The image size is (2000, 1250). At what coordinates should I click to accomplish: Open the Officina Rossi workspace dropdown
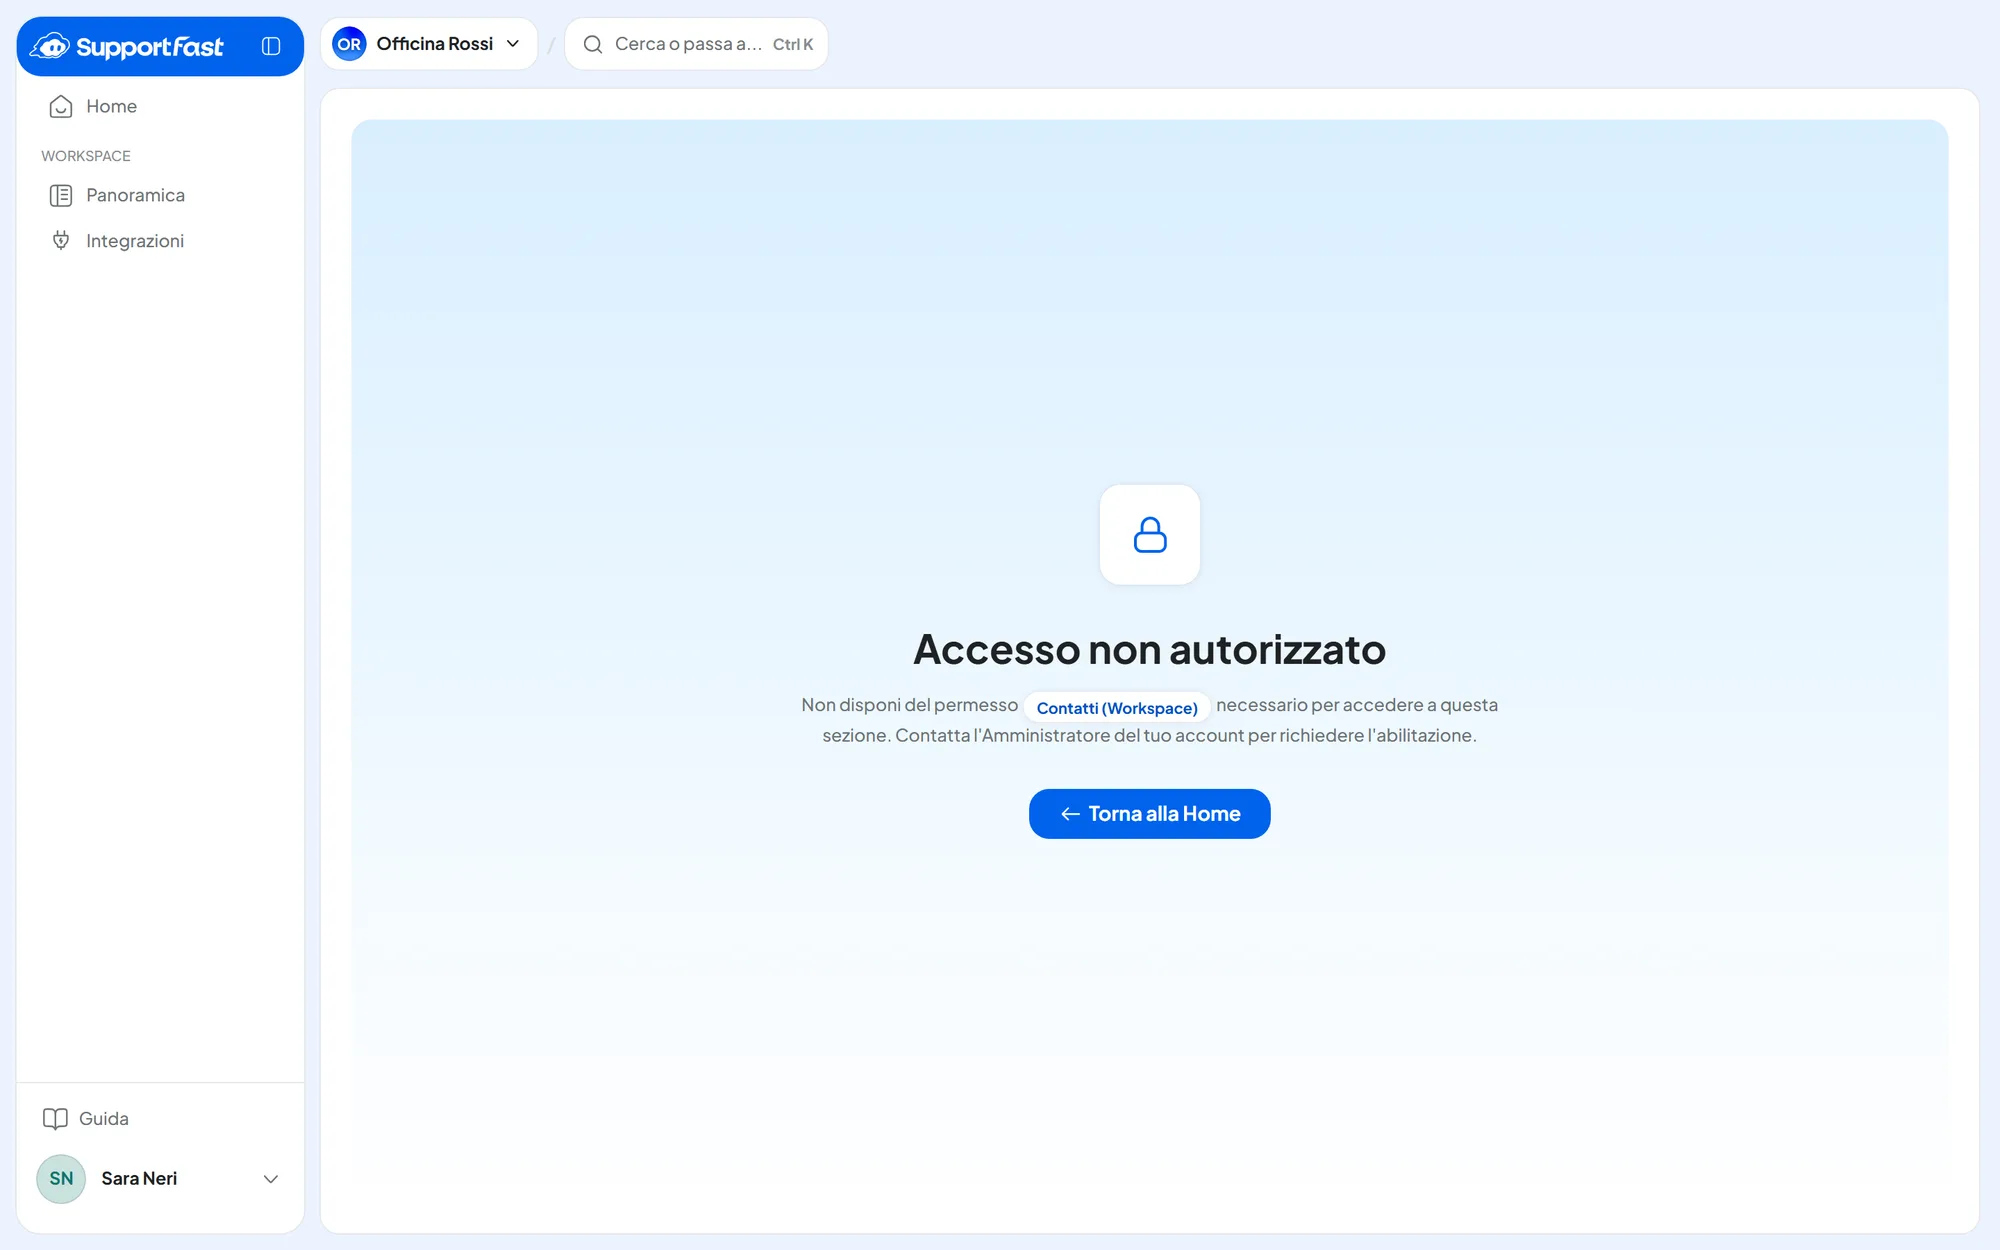point(429,44)
